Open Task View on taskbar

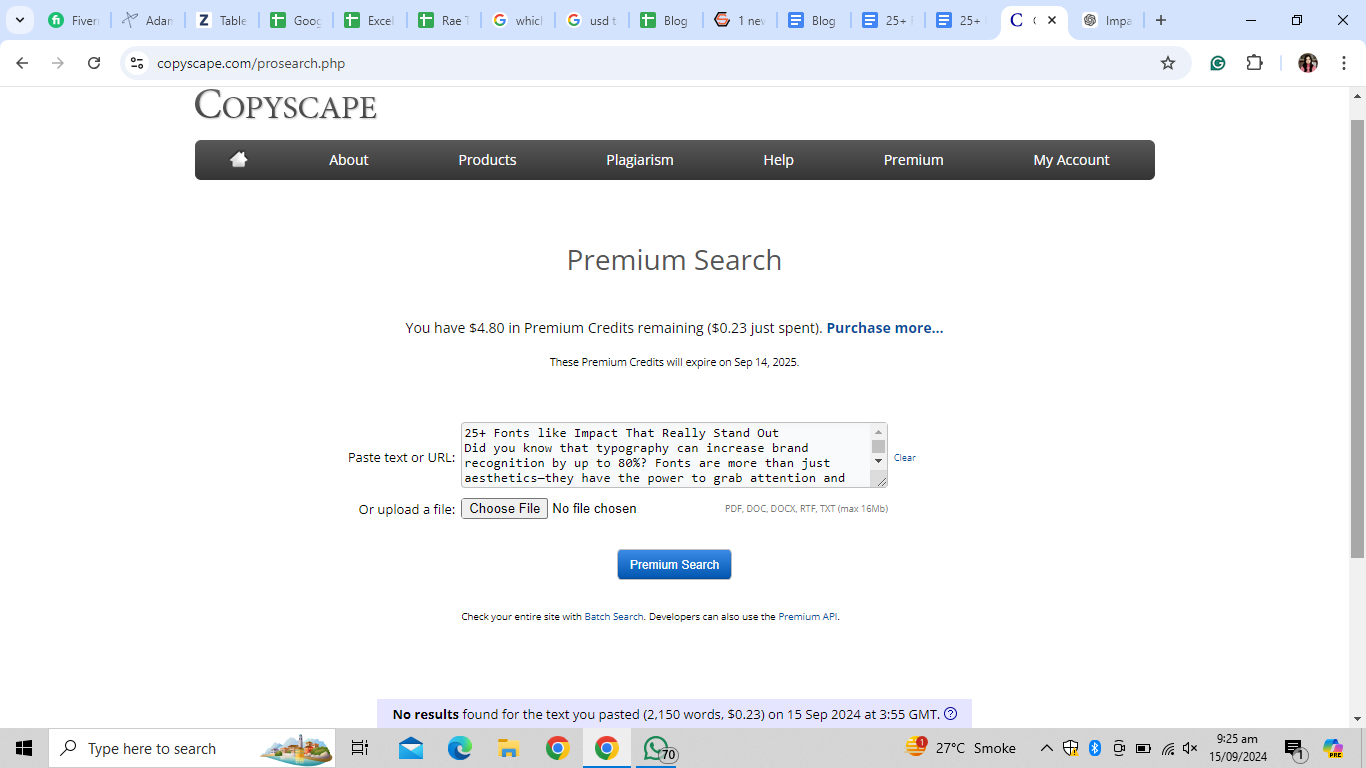pos(360,748)
